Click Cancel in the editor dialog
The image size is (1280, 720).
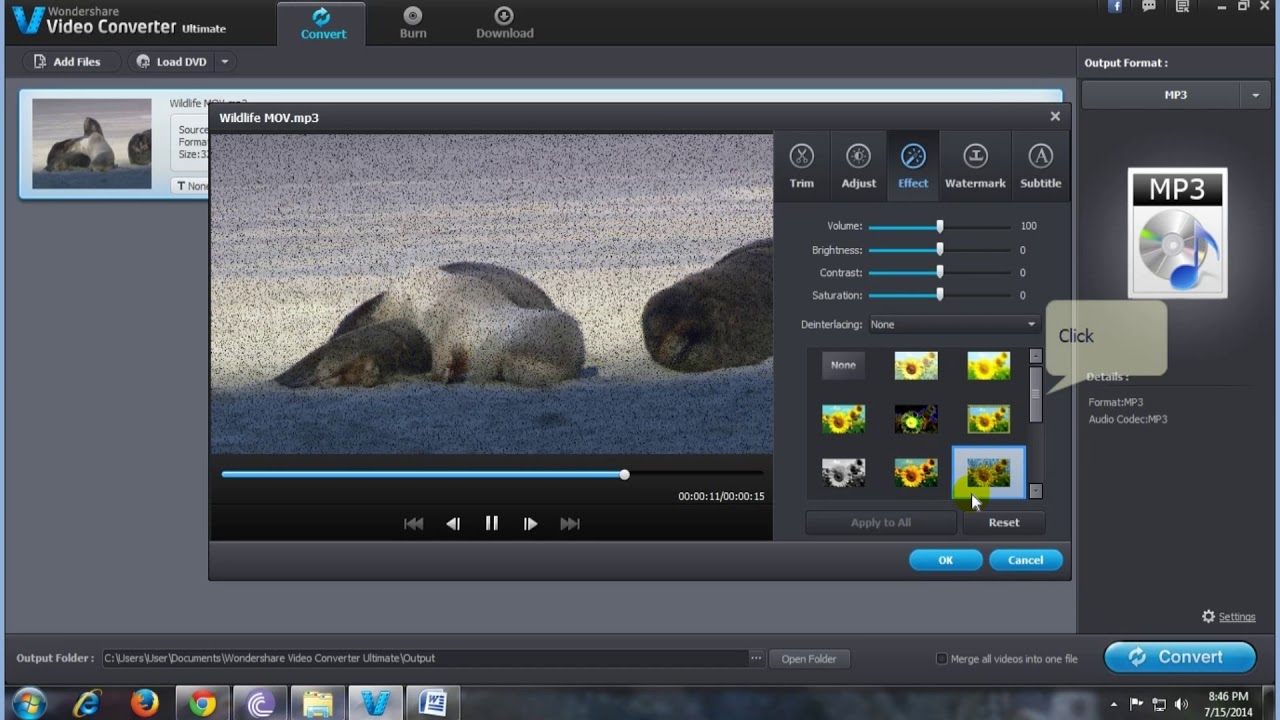point(1025,560)
